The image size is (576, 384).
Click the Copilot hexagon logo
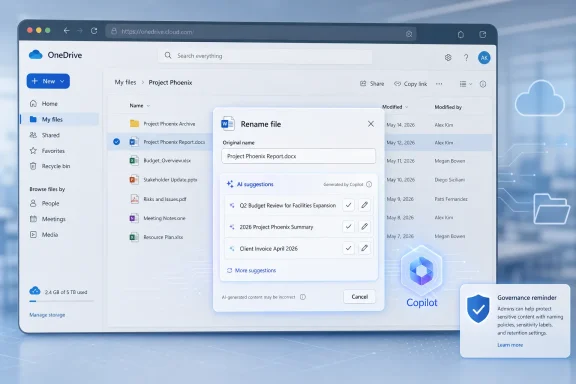(421, 271)
